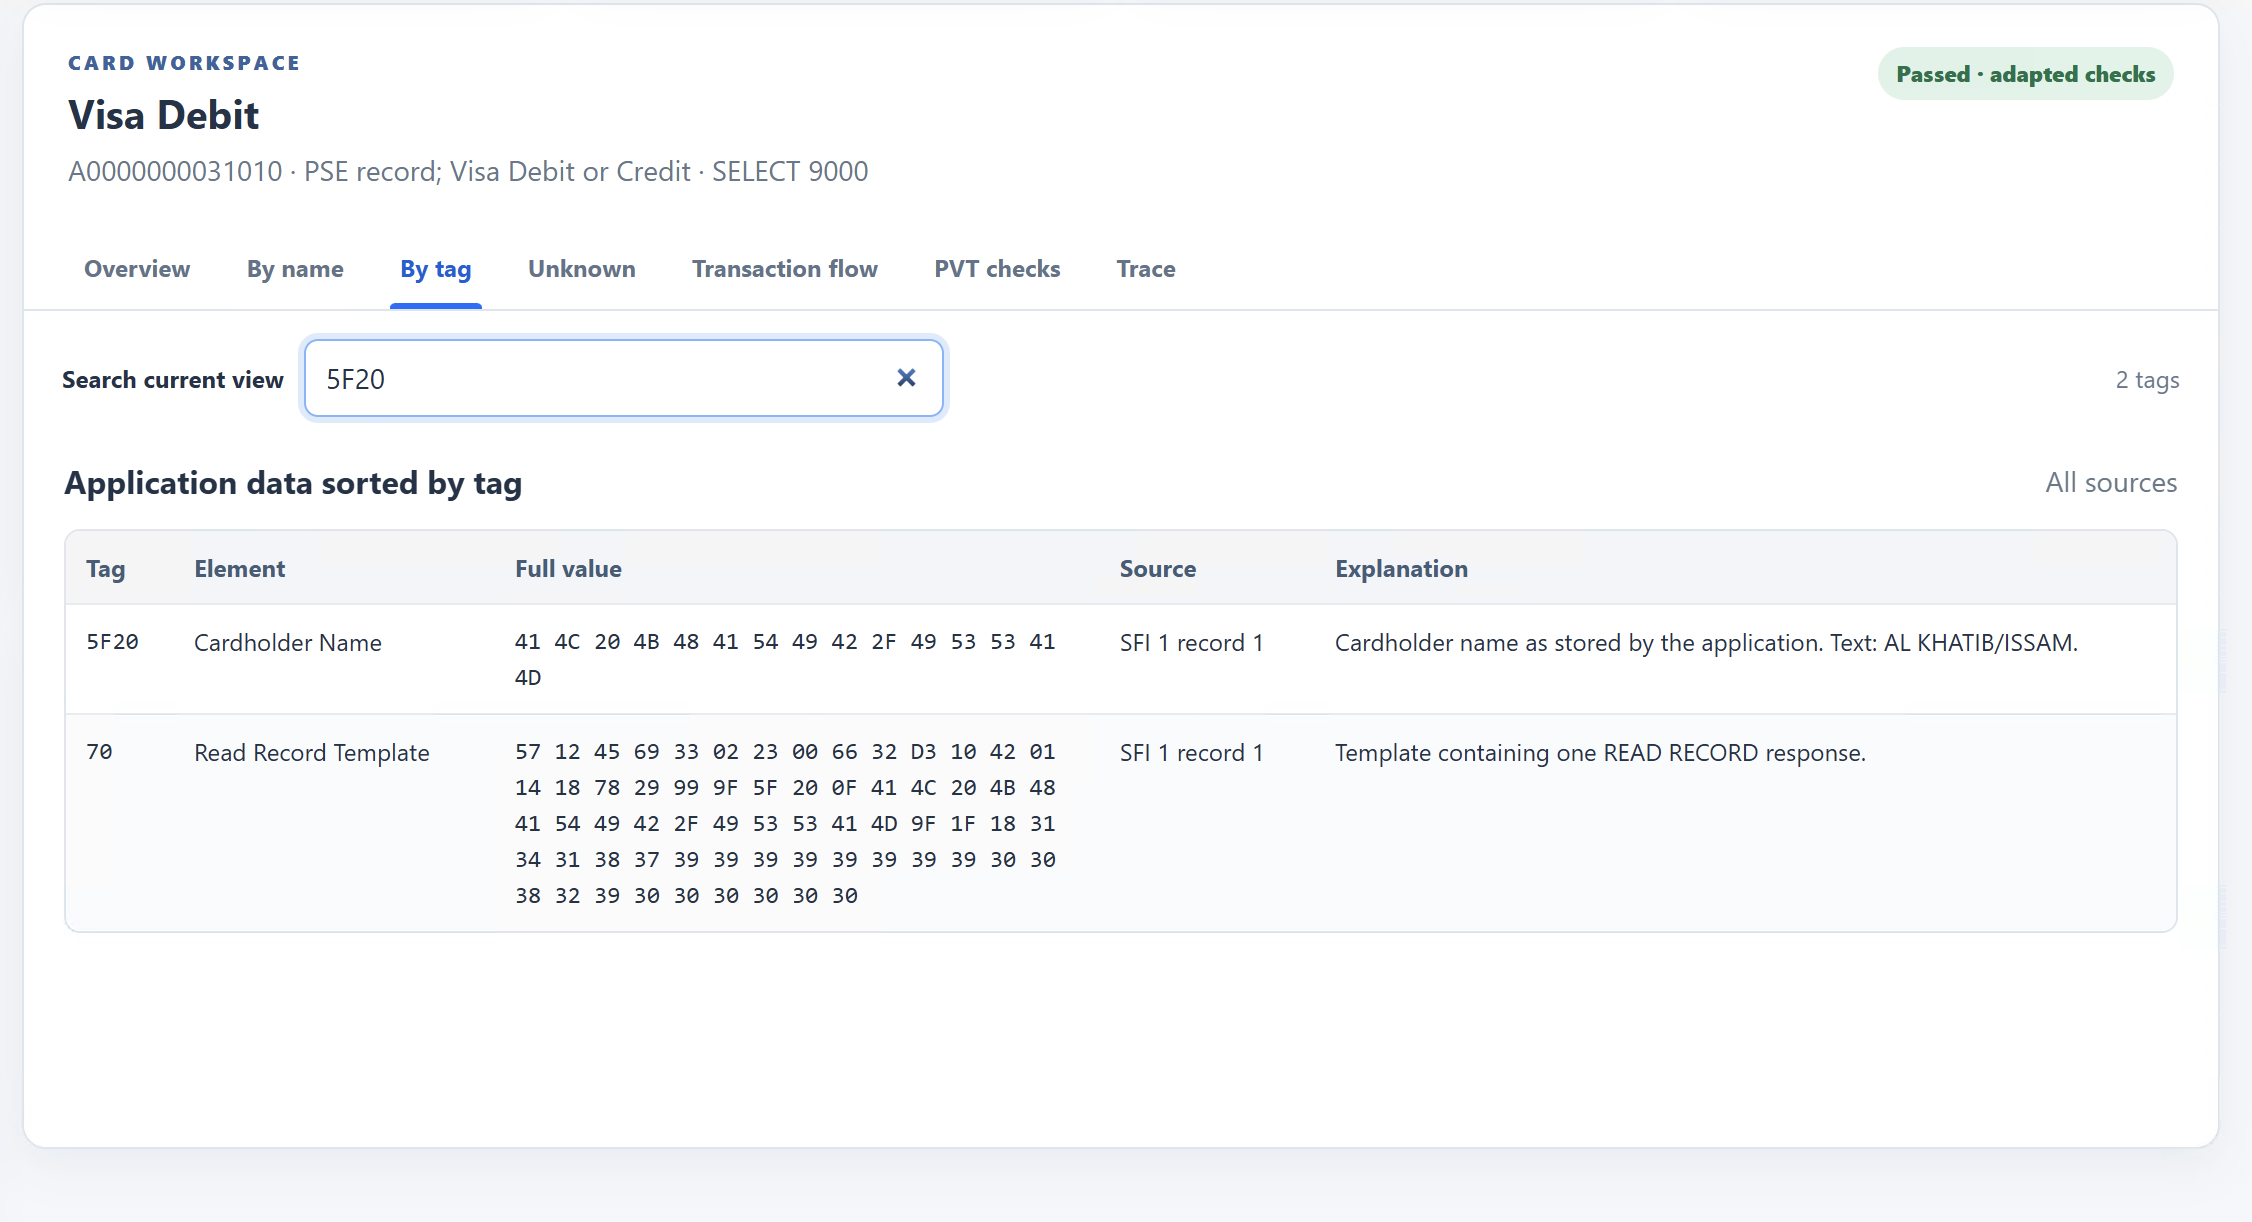Viewport: 2252px width, 1222px height.
Task: Select the Cardholder Name element cell
Action: 288,643
